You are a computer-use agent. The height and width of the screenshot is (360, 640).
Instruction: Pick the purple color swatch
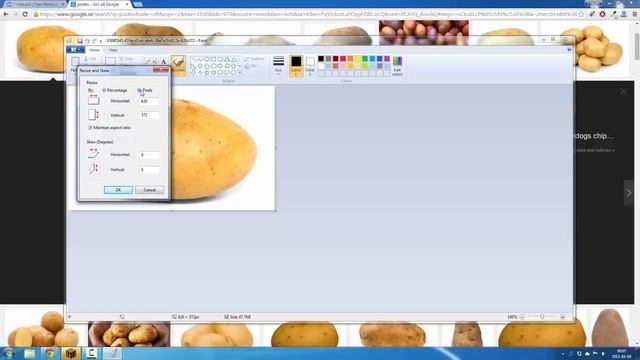click(387, 59)
